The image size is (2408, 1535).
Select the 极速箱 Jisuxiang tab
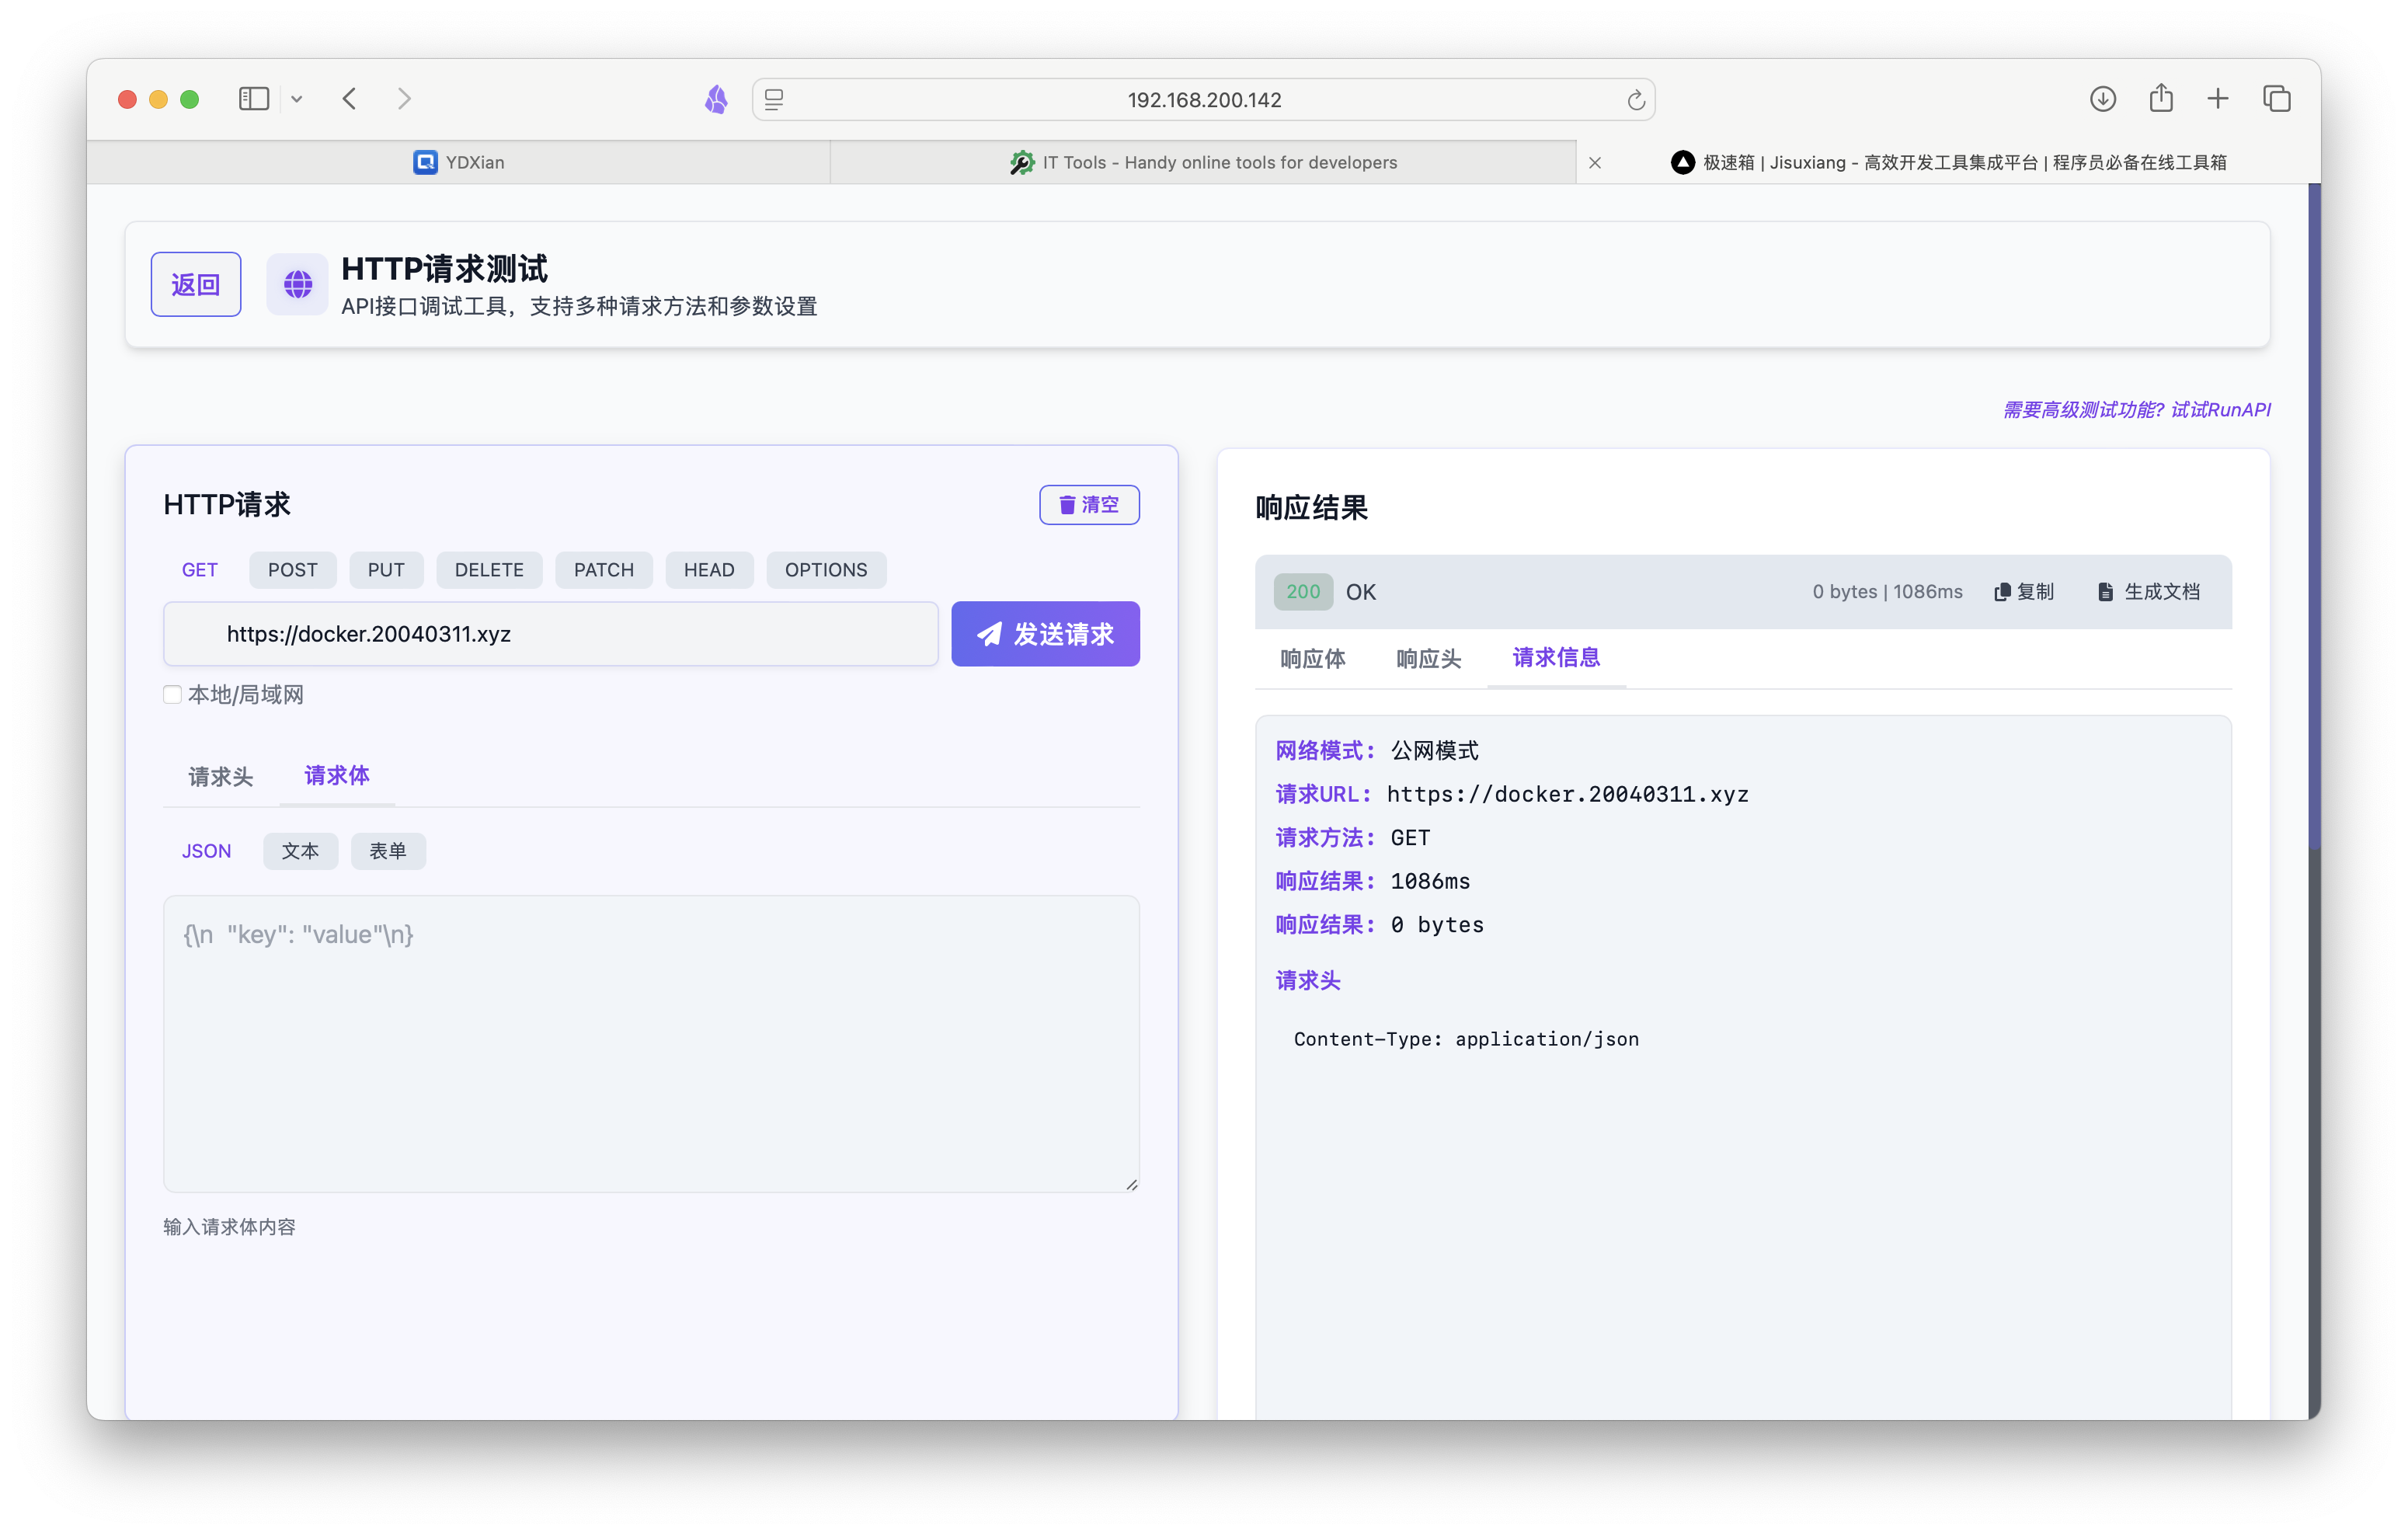pos(1948,162)
